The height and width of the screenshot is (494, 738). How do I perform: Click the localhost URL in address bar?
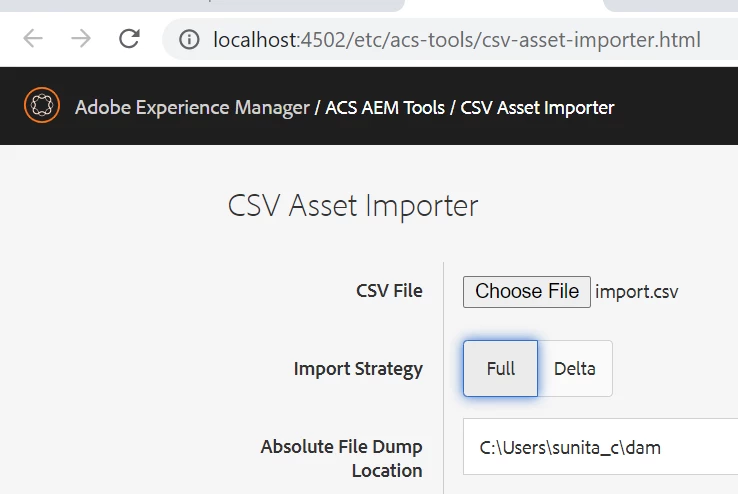coord(457,40)
